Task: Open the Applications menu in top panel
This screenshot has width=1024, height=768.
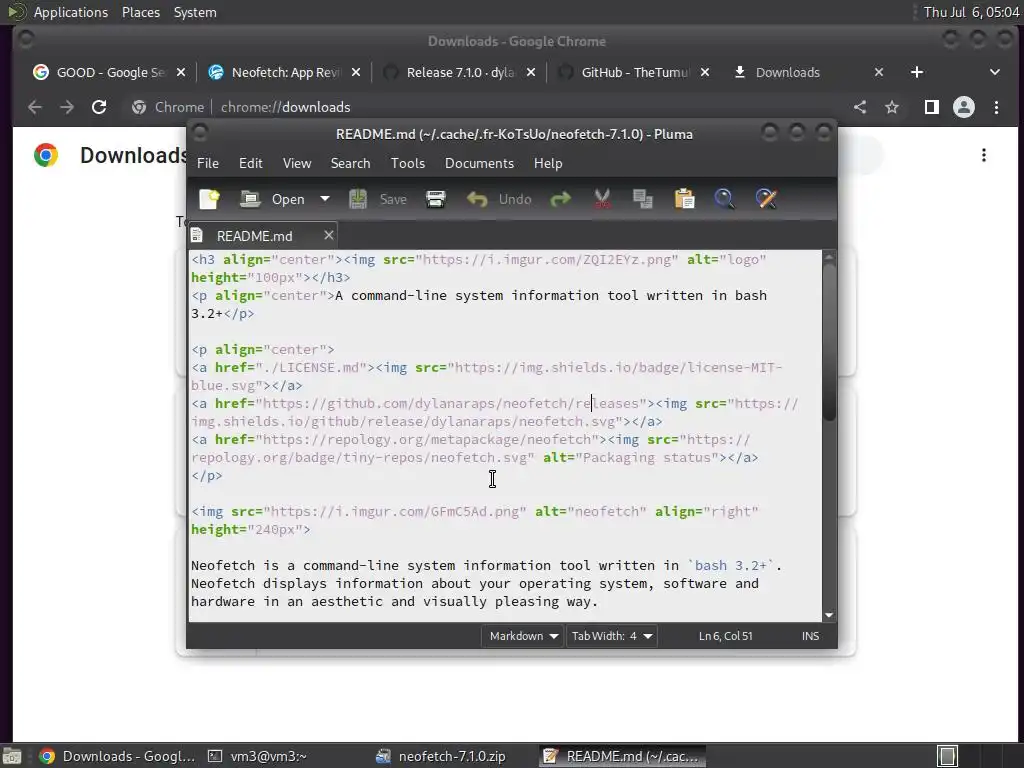Action: 71,12
